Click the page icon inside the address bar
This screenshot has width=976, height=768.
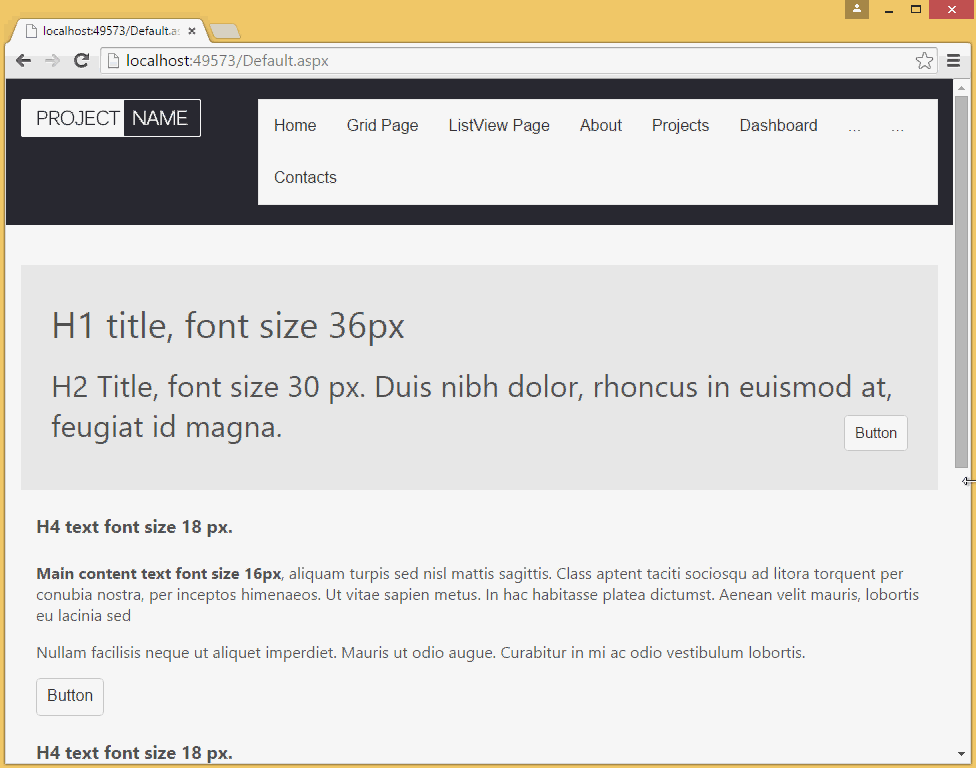[x=111, y=60]
